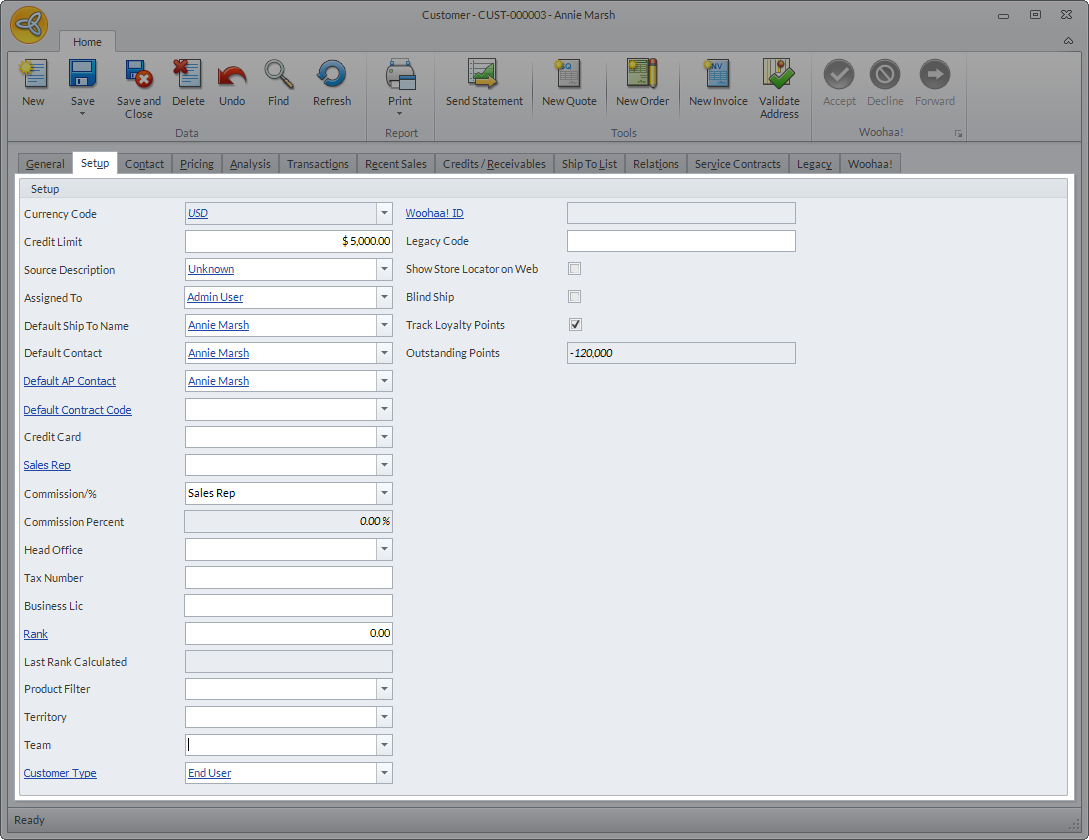Enable Show Store Locator on Web
The image size is (1089, 840).
click(574, 269)
